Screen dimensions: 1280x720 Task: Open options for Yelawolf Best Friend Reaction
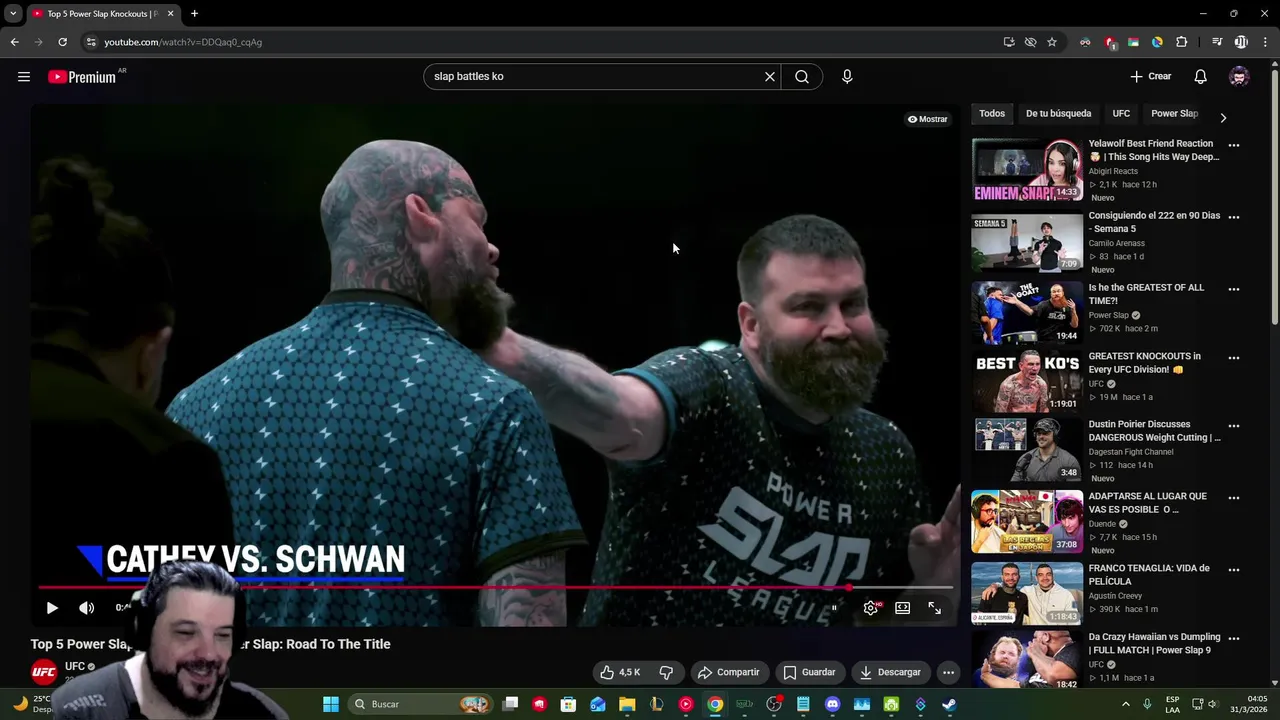[x=1234, y=145]
